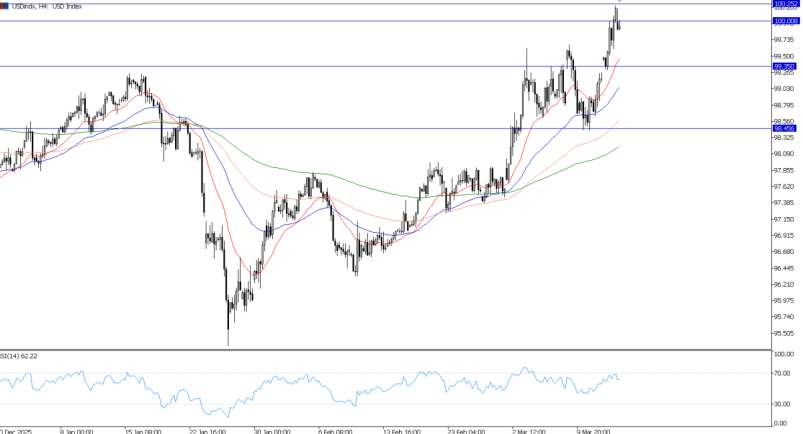
Task: Click the 95.975 value on the price axis
Action: (784, 301)
